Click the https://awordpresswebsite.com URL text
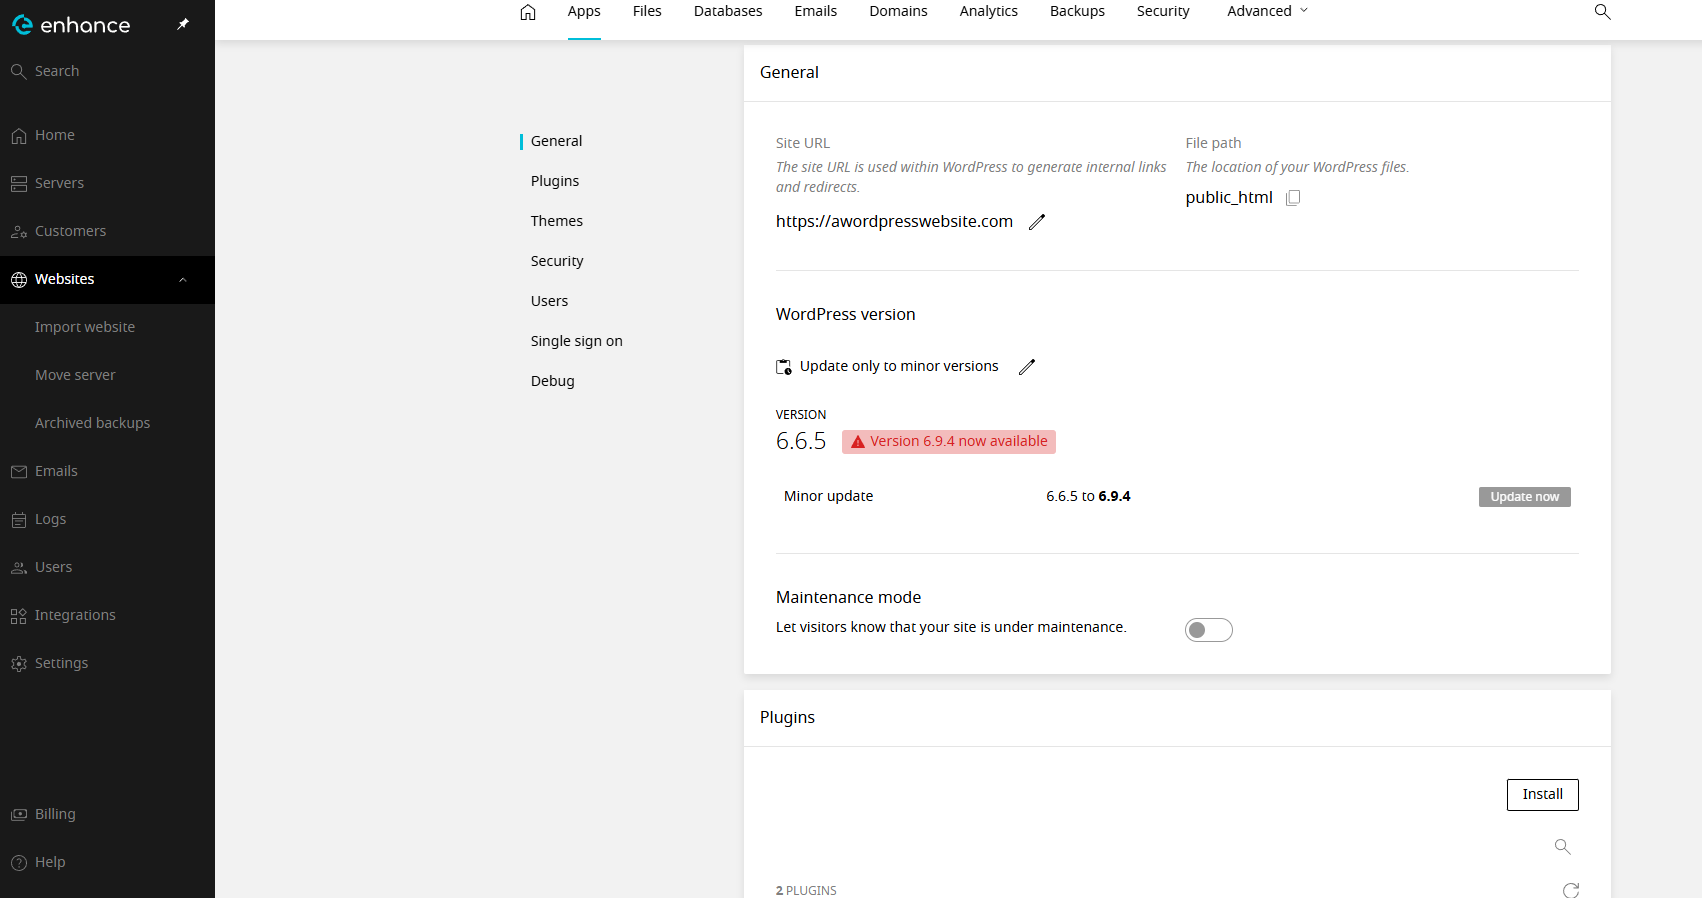This screenshot has width=1702, height=898. click(x=894, y=222)
